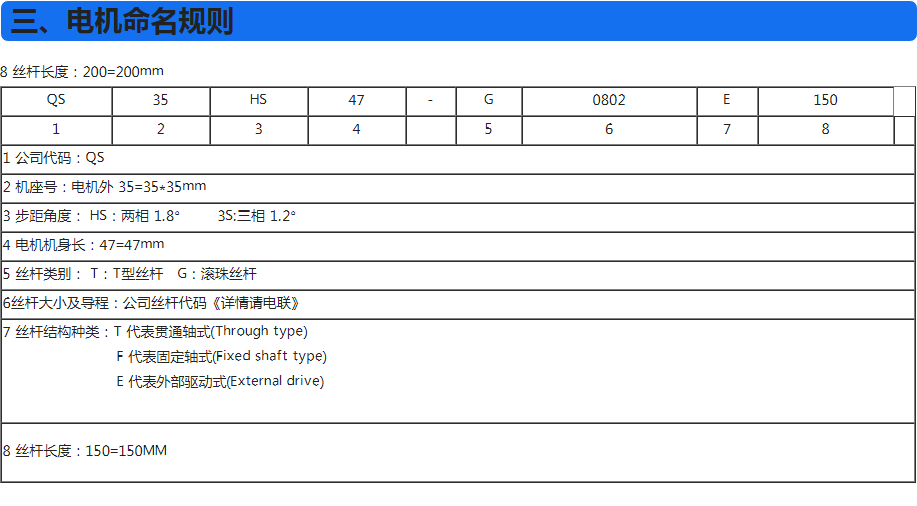This screenshot has width=917, height=506.
Task: Click index cell '5' under G
Action: [x=489, y=130]
